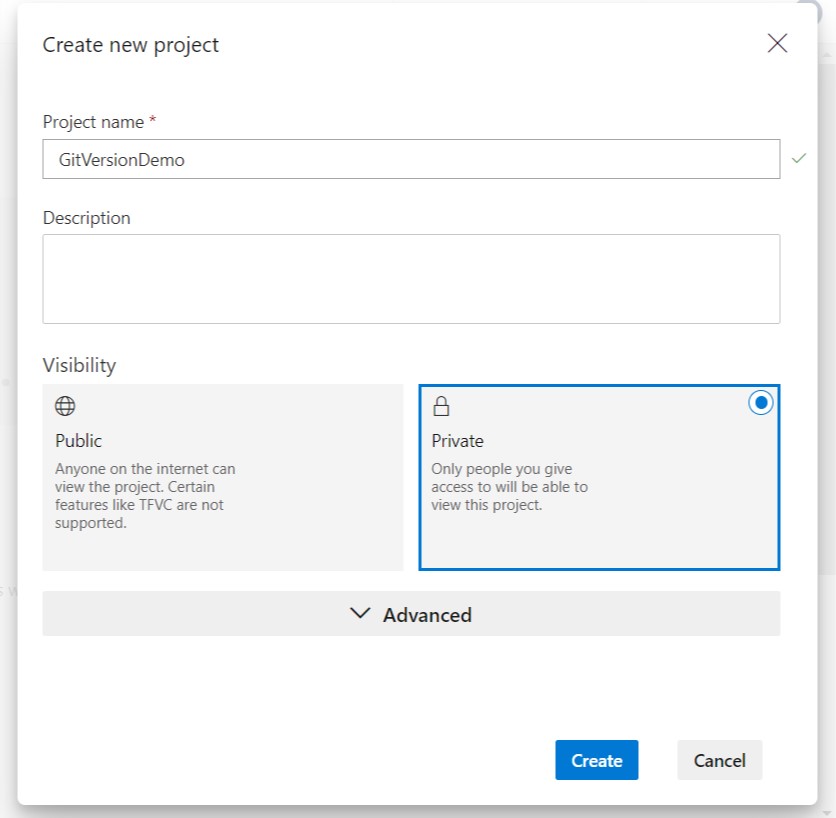Close the Create new project dialog
836x818 pixels.
coord(777,43)
